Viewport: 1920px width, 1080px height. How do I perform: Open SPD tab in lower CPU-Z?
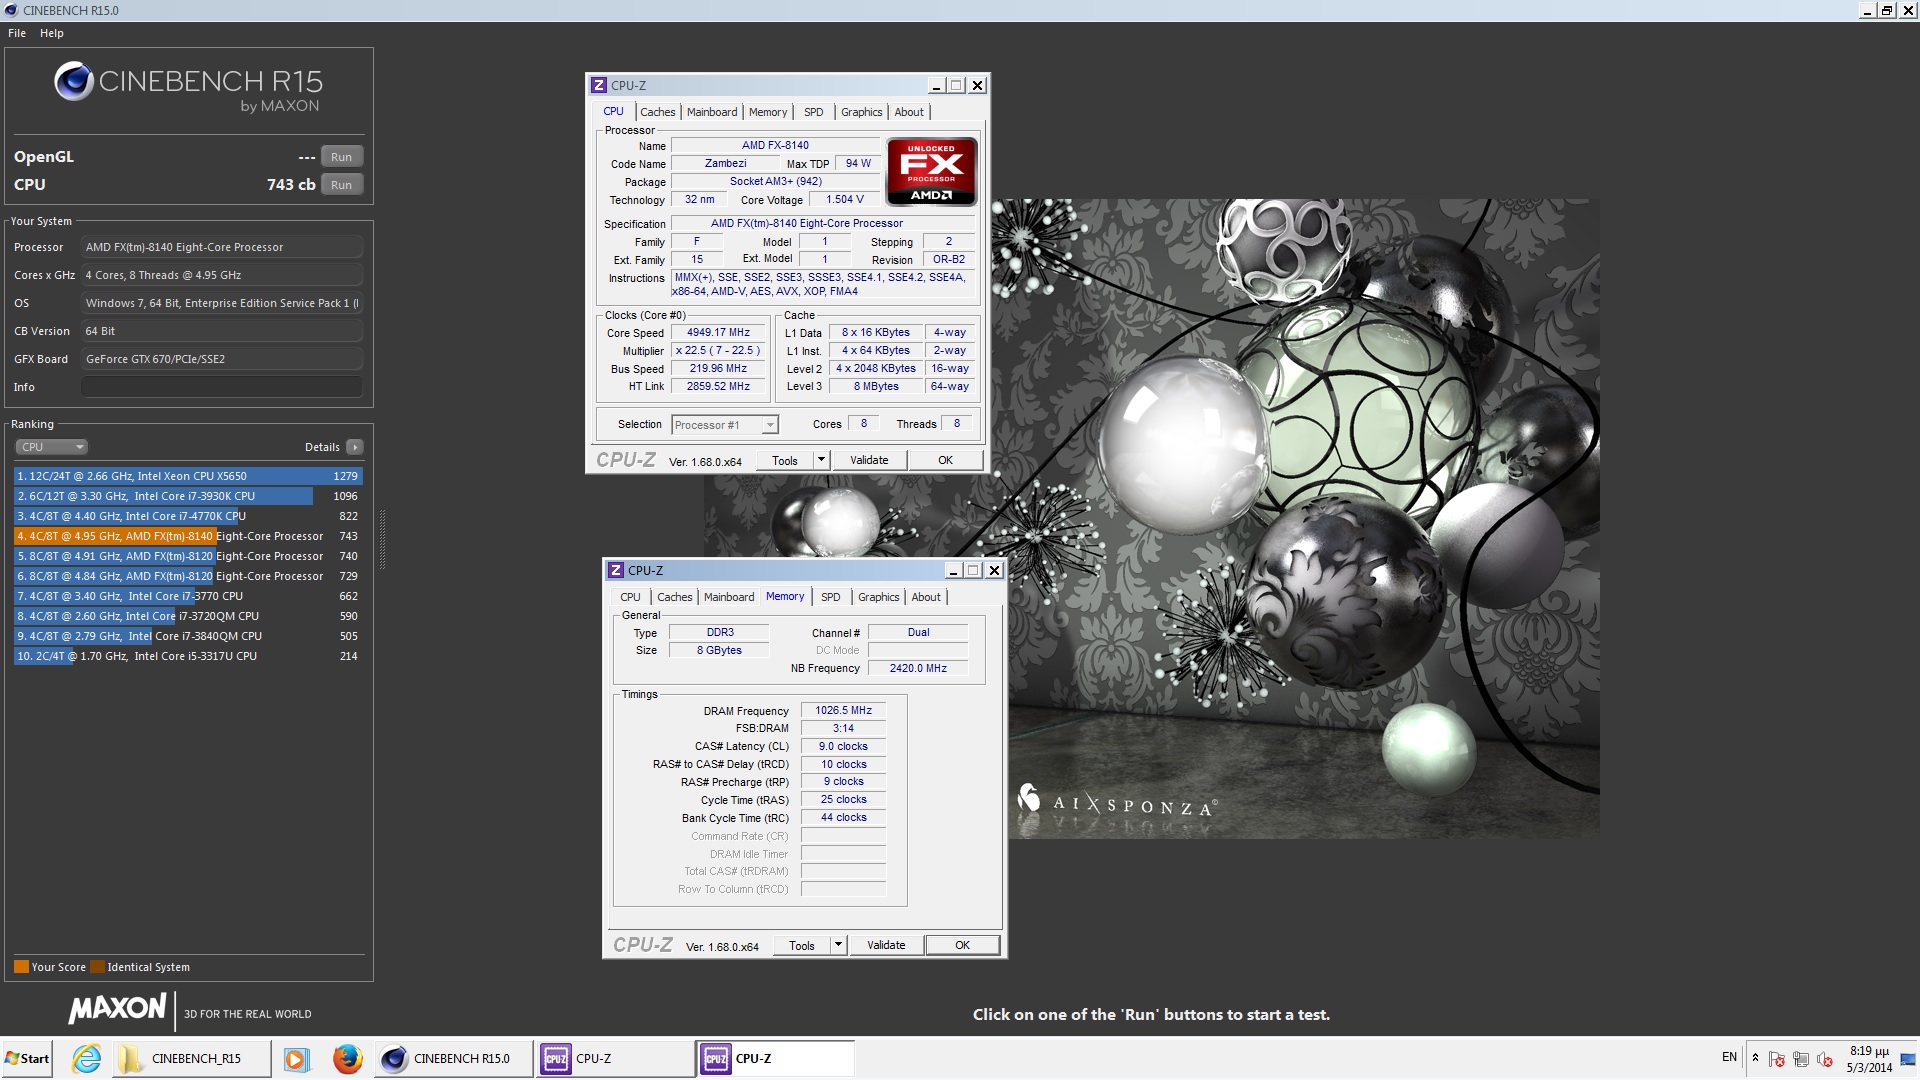[831, 597]
